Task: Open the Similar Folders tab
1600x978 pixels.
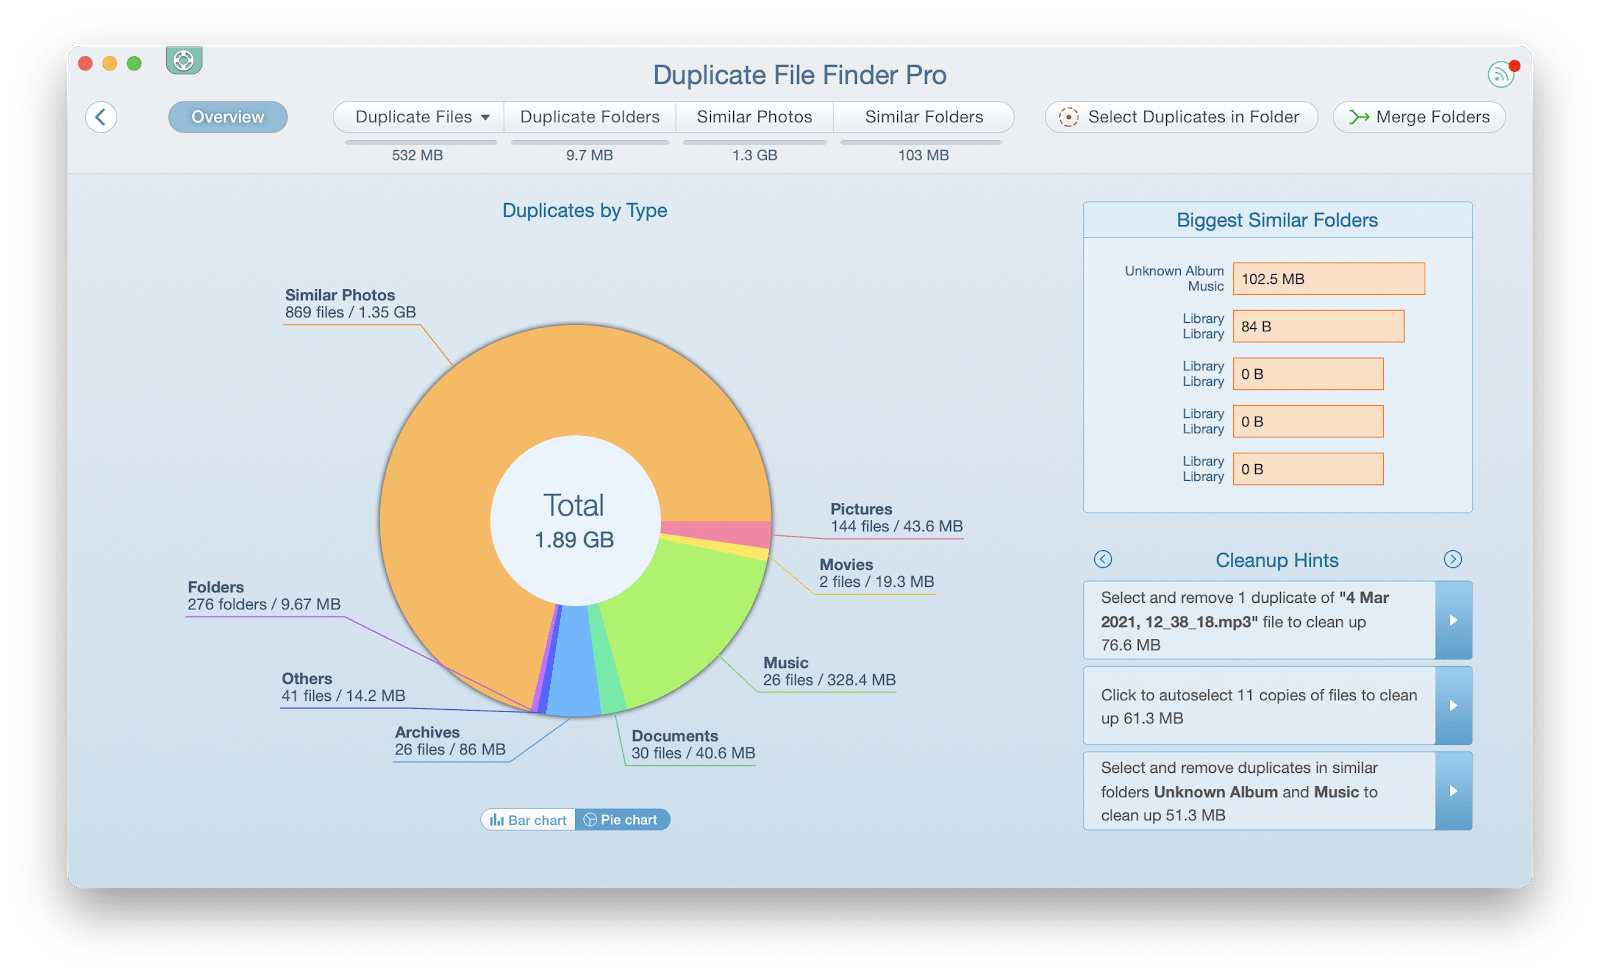Action: [924, 117]
